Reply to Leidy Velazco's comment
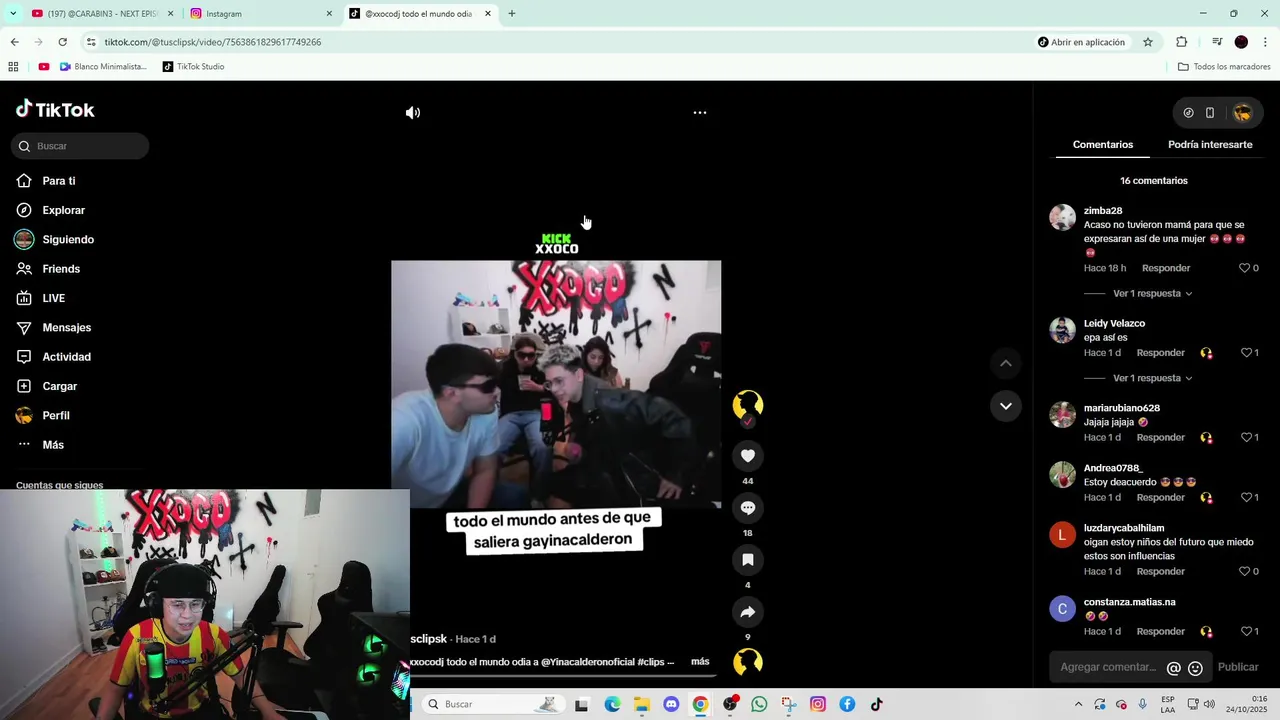This screenshot has height=720, width=1280. pyautogui.click(x=1160, y=353)
